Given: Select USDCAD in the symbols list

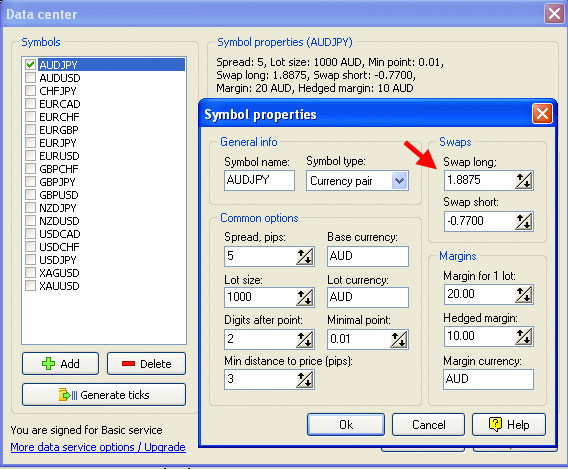Looking at the screenshot, I should pos(60,234).
